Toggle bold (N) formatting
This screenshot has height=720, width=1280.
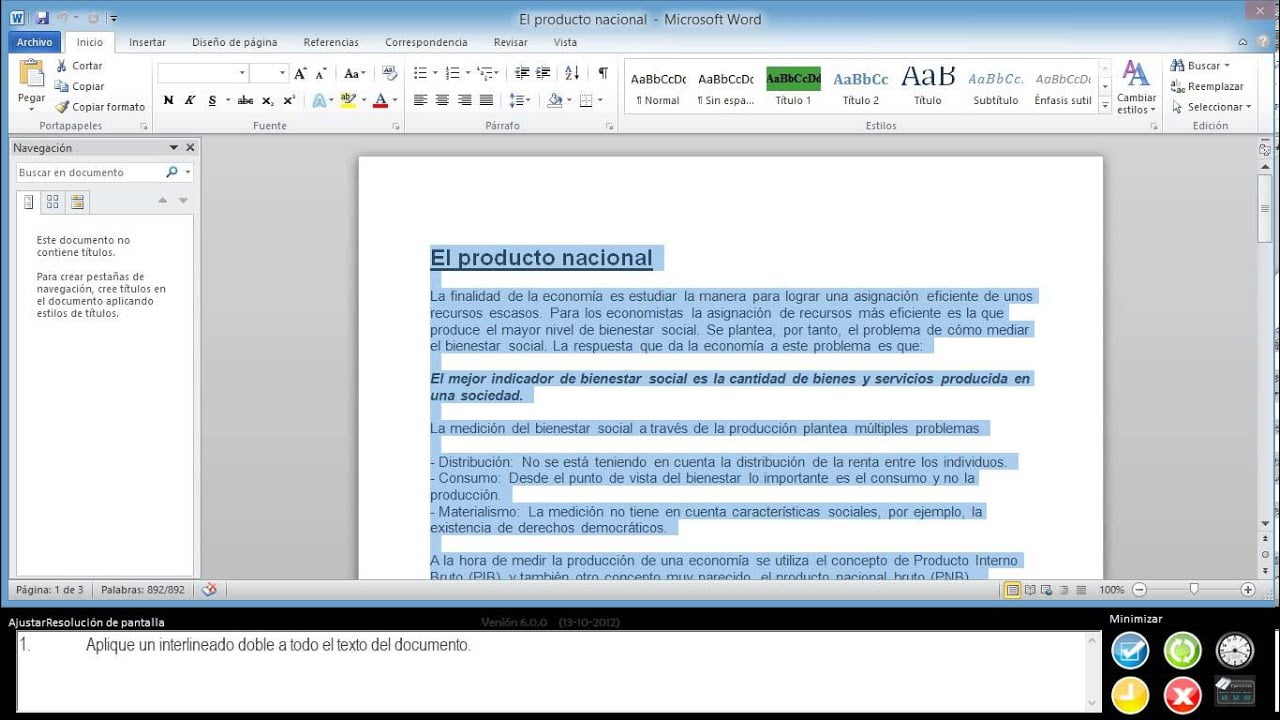point(168,100)
